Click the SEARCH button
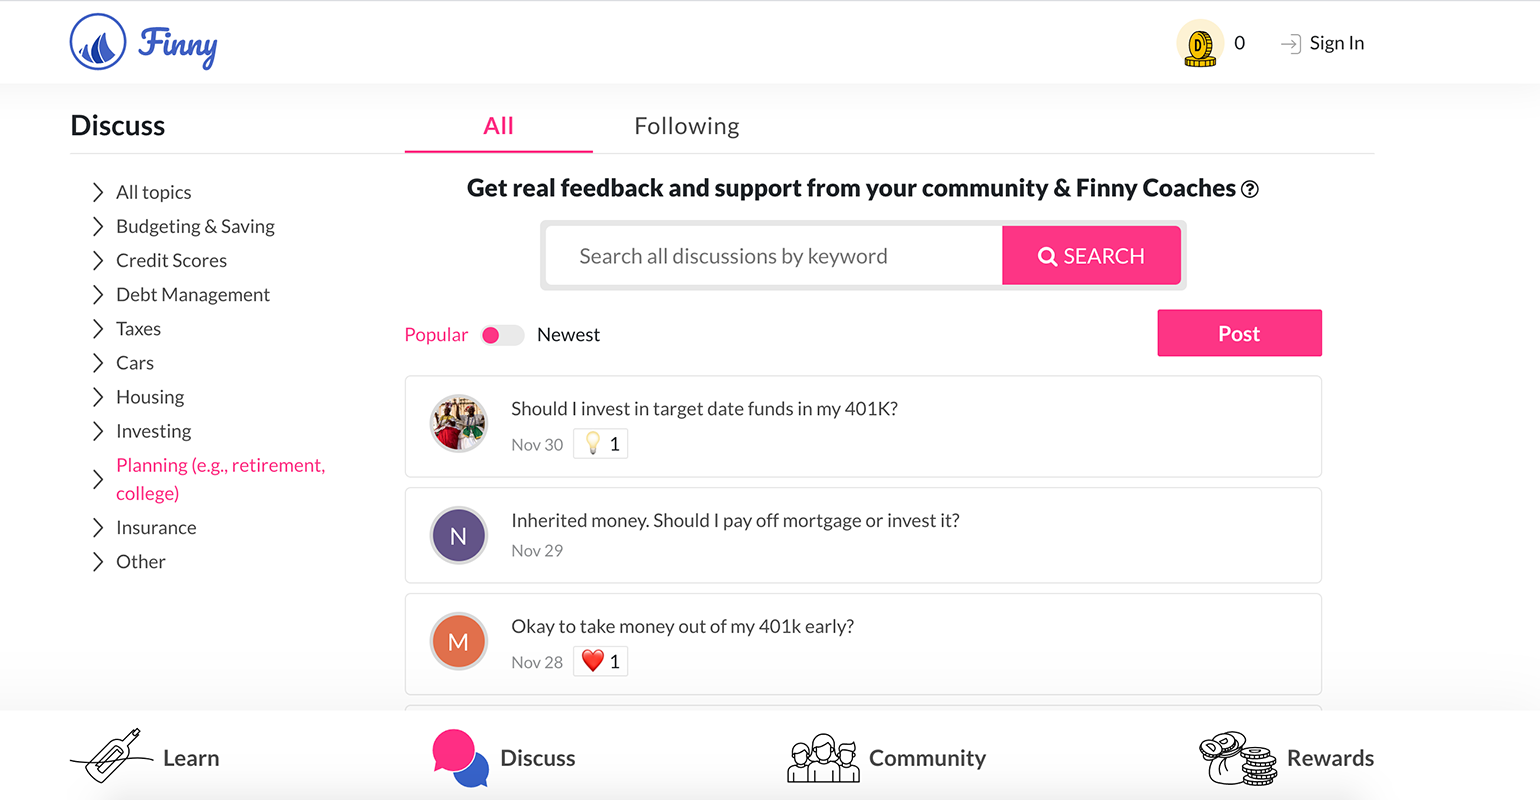Screen dimensions: 1540x800 point(1091,256)
